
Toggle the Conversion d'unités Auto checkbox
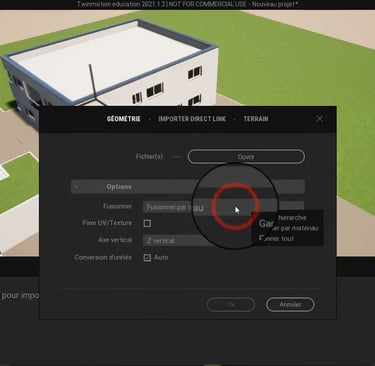click(147, 258)
